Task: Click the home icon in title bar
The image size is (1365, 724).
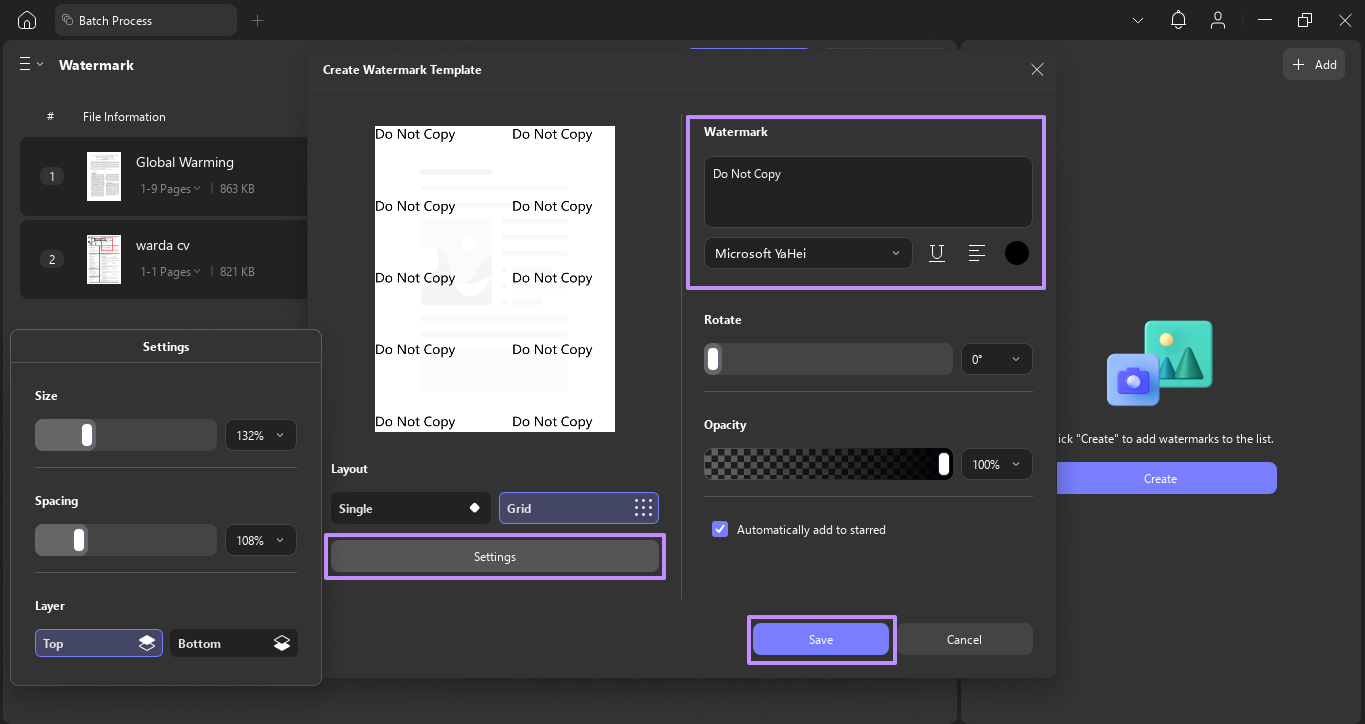Action: pos(26,19)
